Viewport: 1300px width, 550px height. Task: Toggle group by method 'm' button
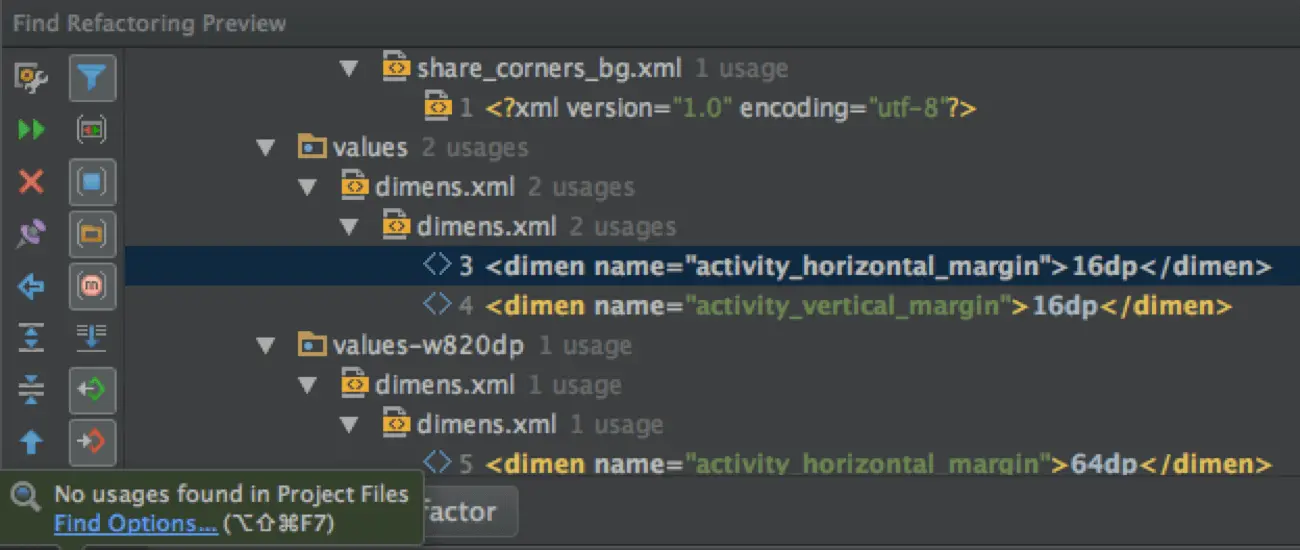[92, 288]
